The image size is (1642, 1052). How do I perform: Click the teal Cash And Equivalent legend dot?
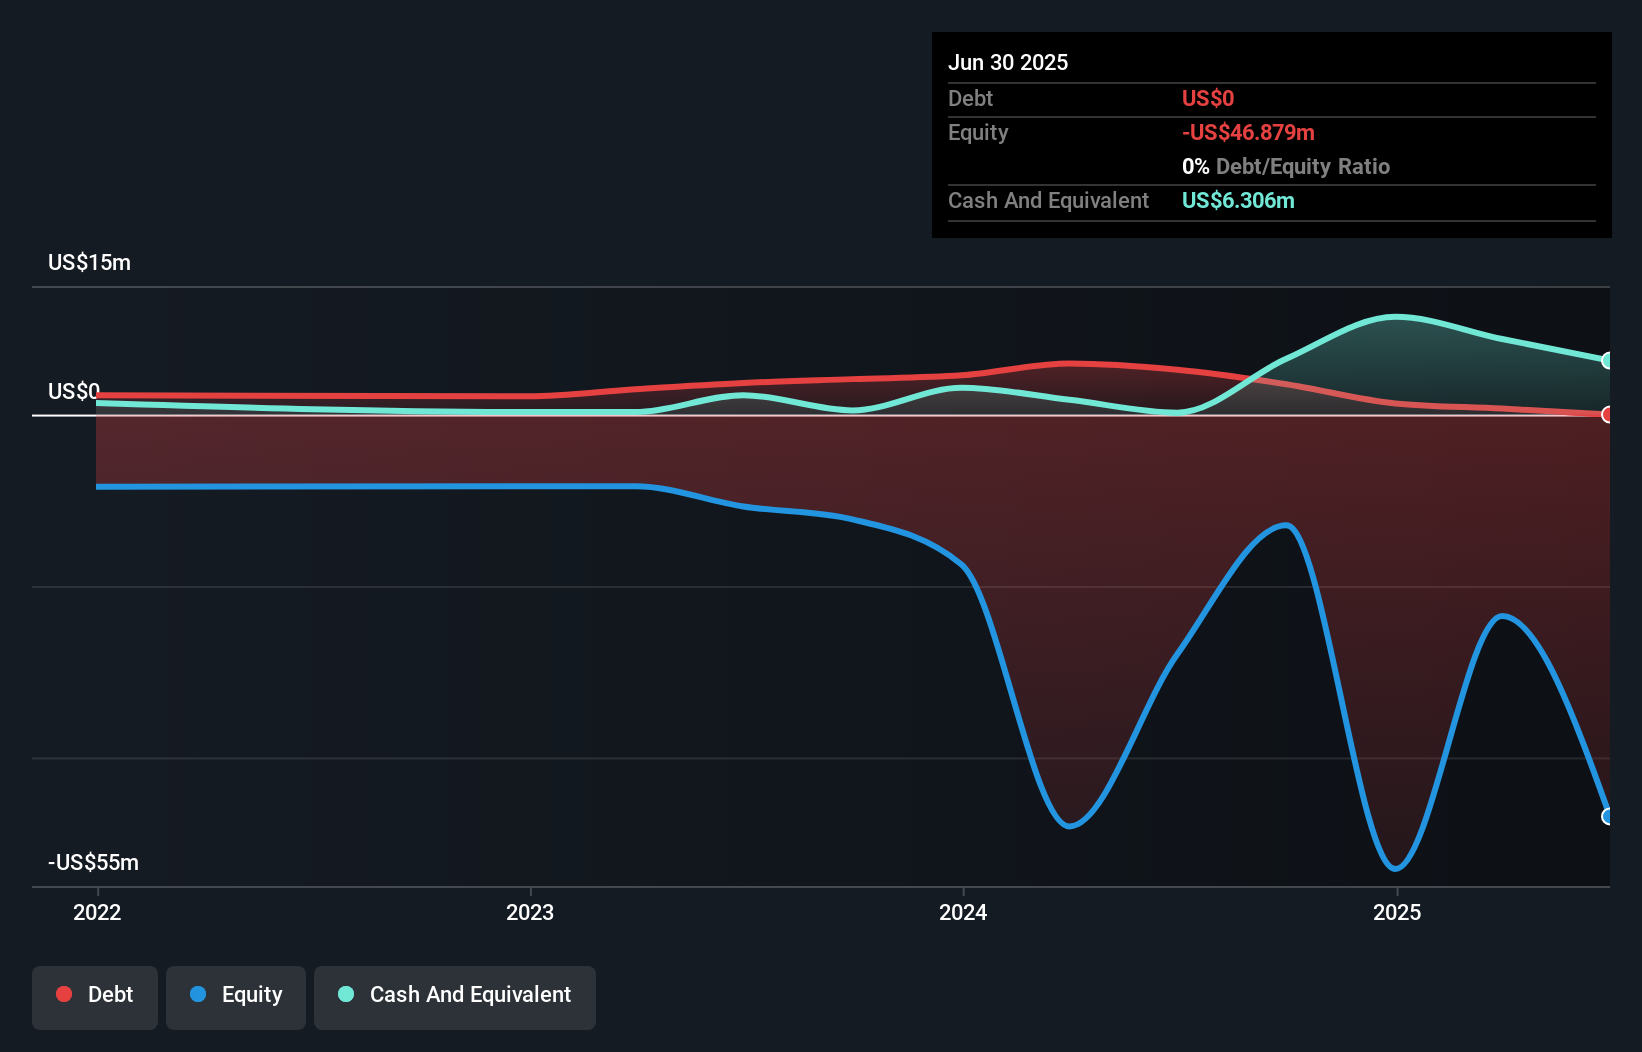point(344,994)
